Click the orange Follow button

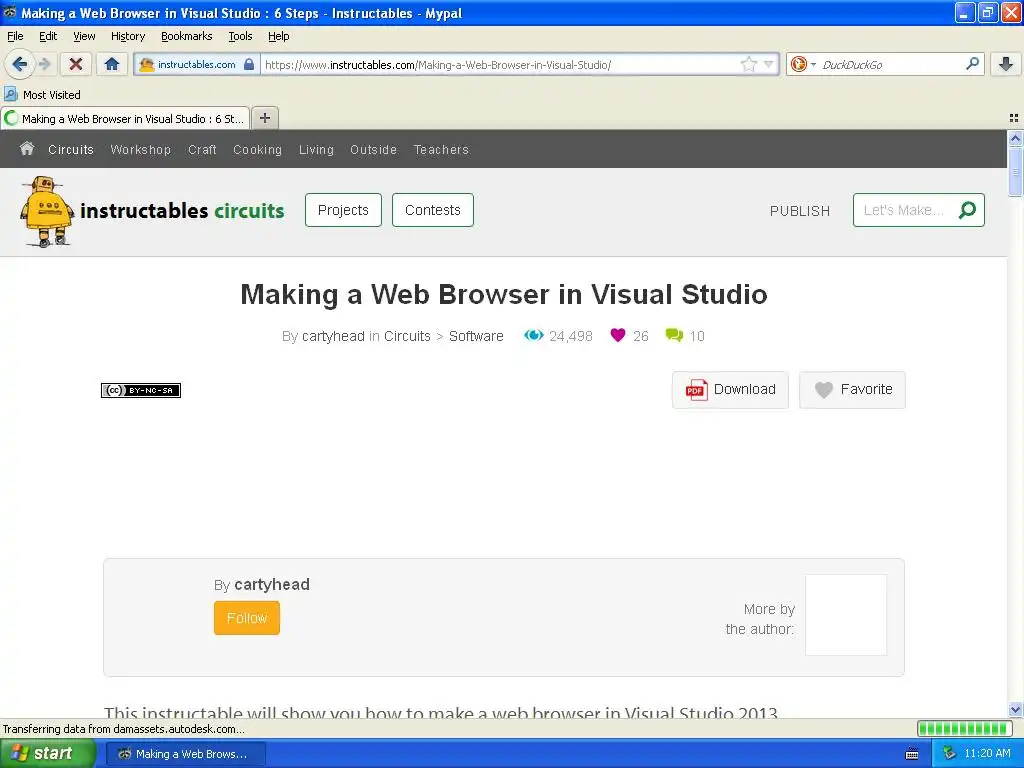click(246, 618)
